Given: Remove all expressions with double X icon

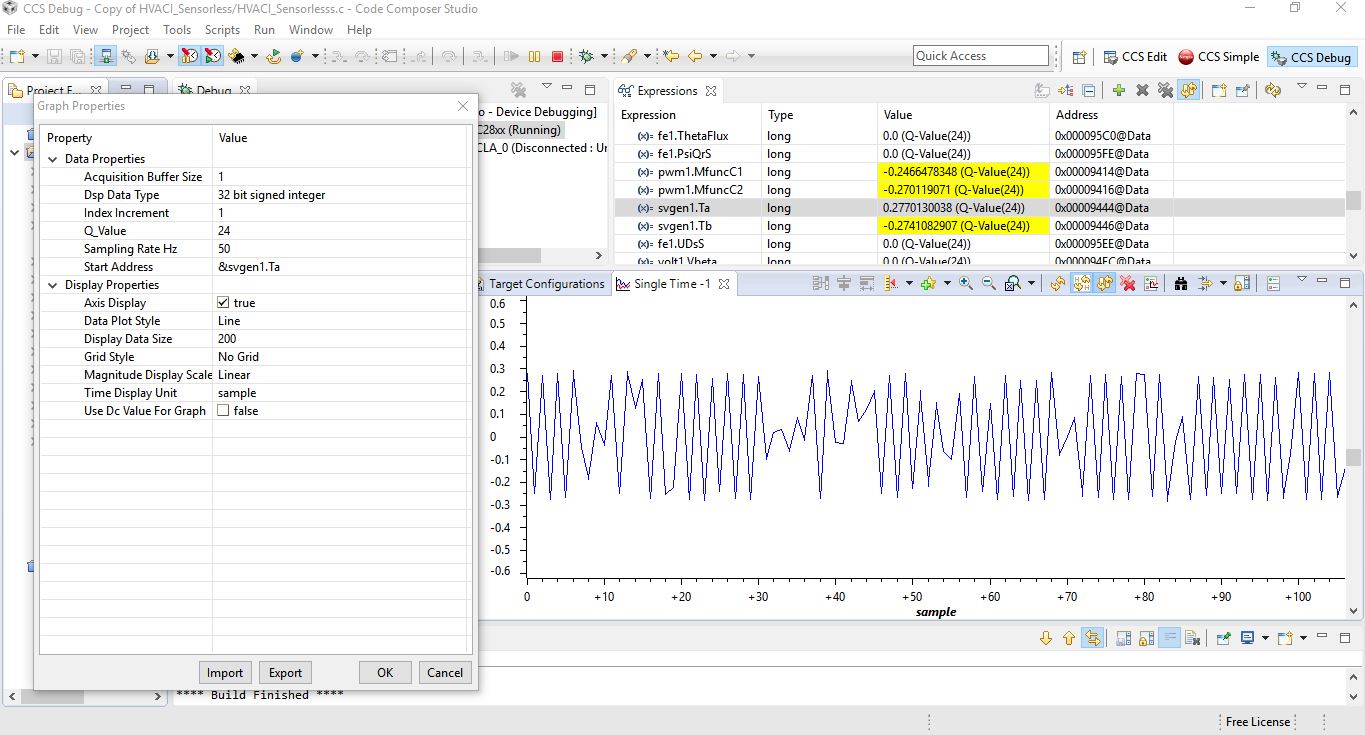Looking at the screenshot, I should tap(1165, 91).
